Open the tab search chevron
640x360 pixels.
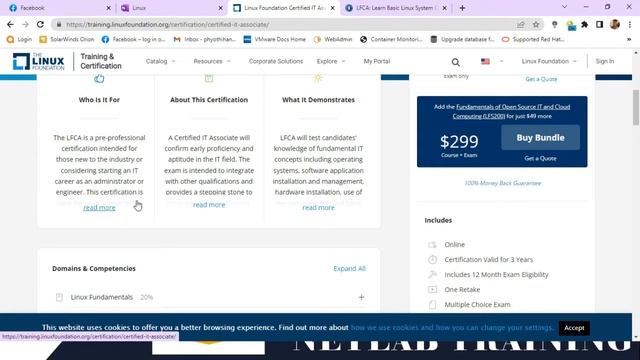[x=564, y=7]
